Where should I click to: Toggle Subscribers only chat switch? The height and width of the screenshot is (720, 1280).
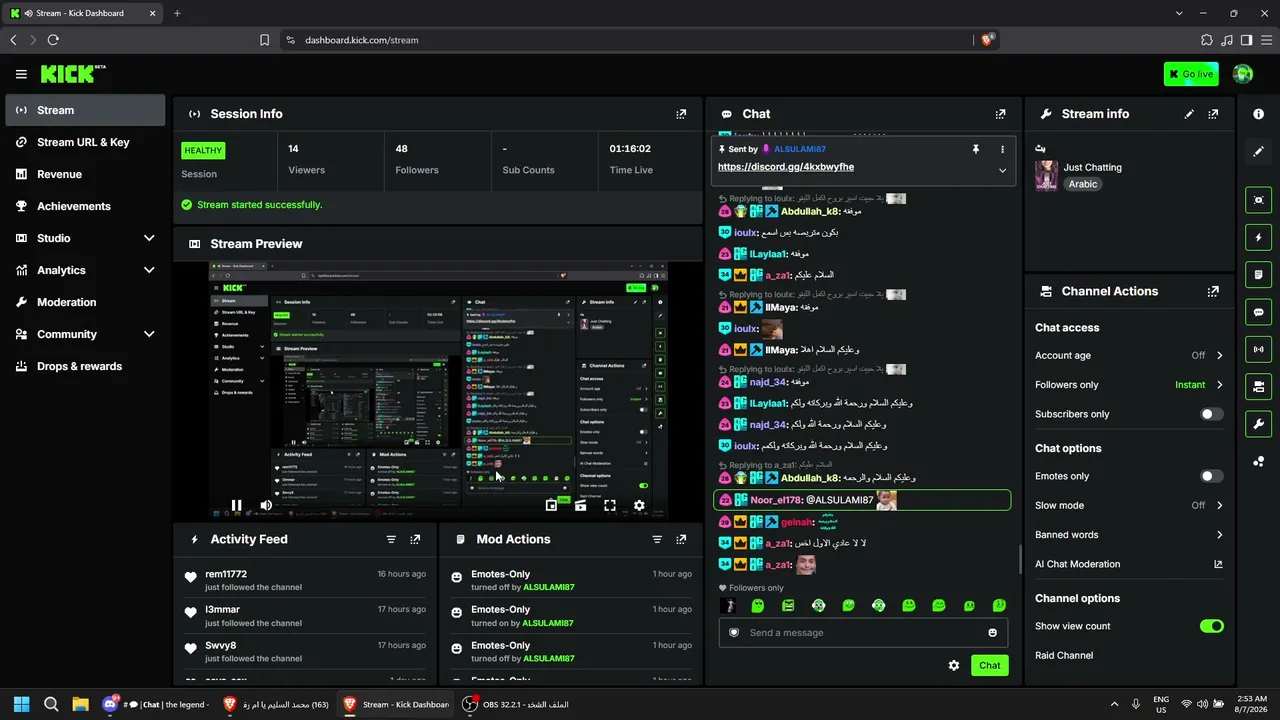[x=1211, y=414]
